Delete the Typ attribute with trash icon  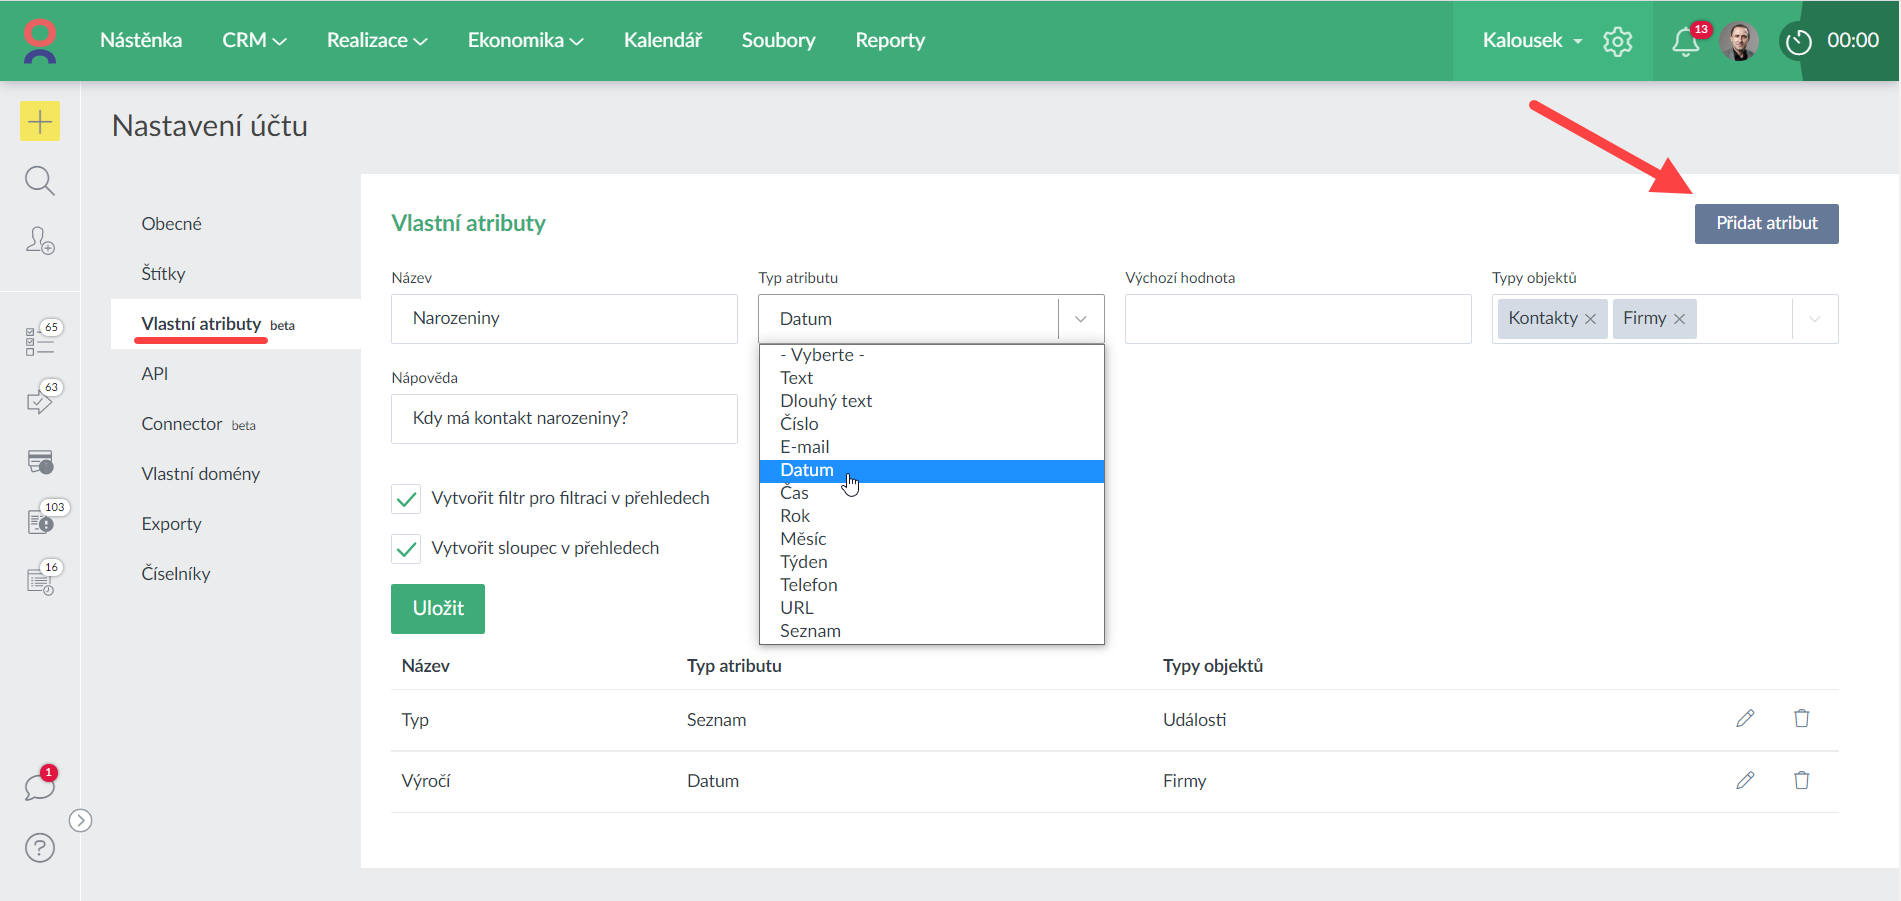click(x=1801, y=719)
